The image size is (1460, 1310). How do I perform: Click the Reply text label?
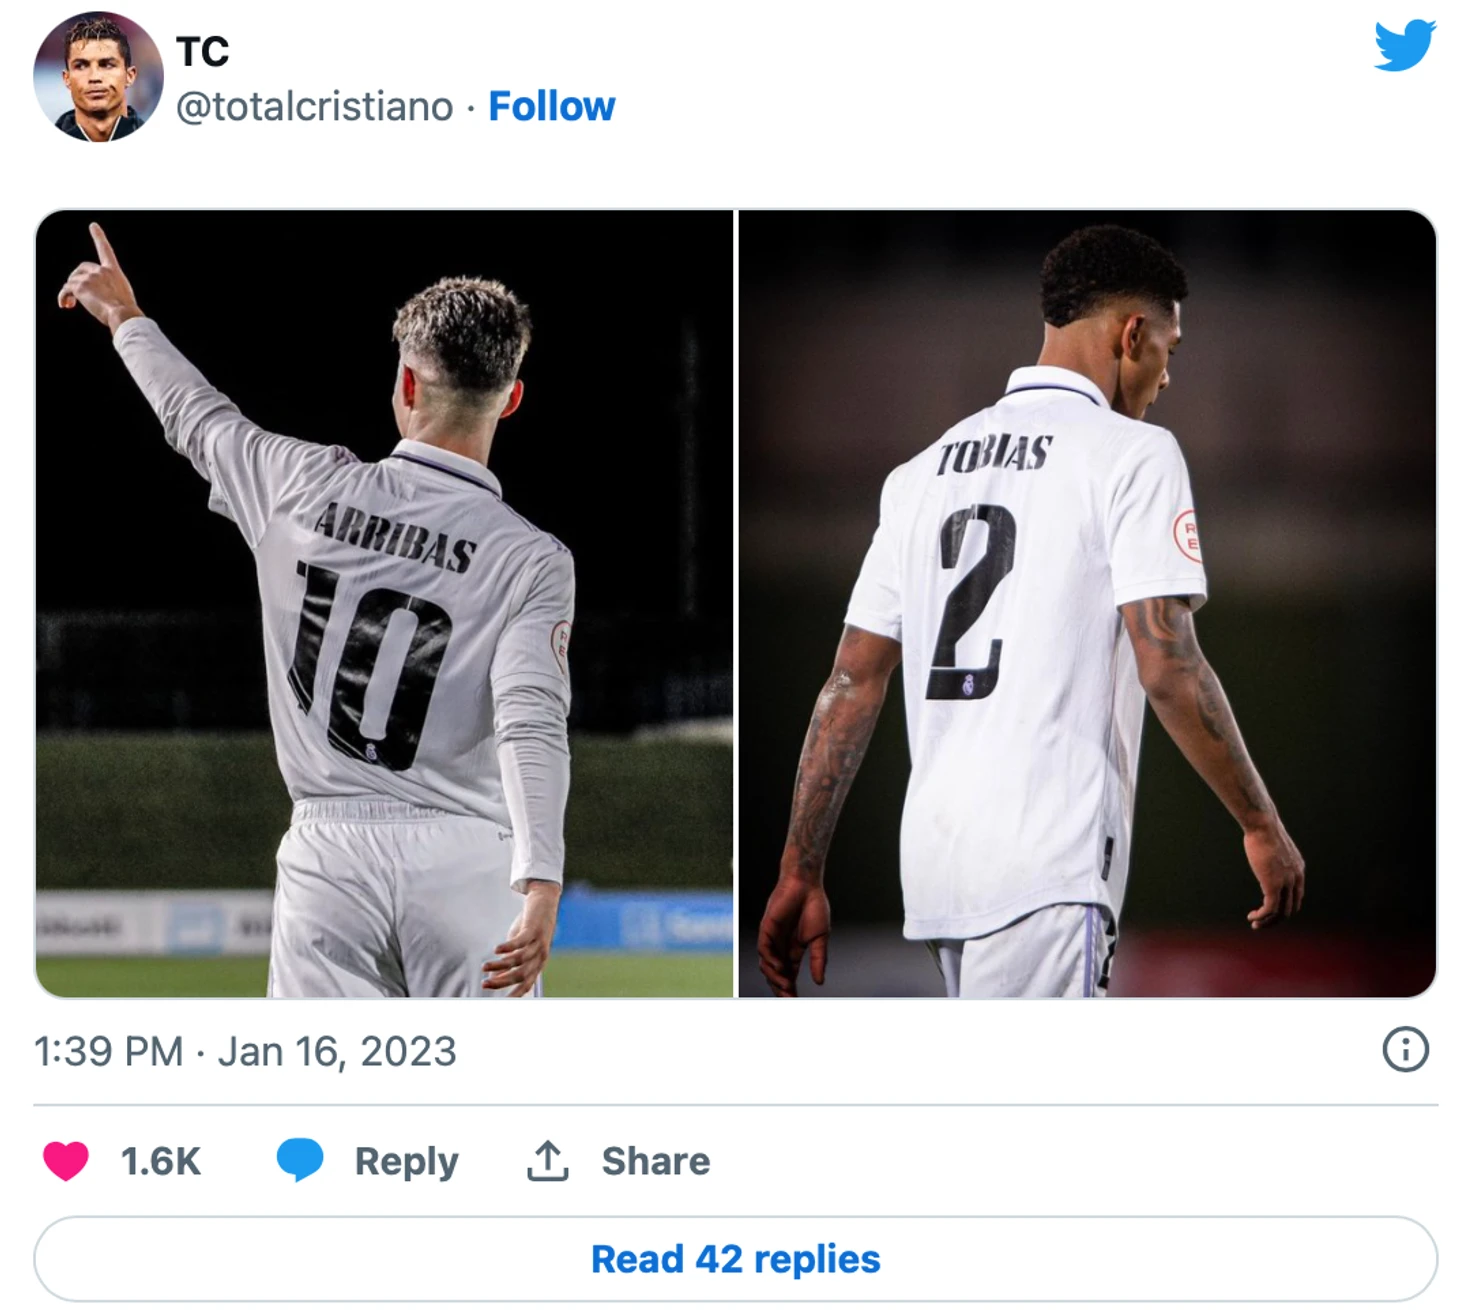(x=406, y=1162)
